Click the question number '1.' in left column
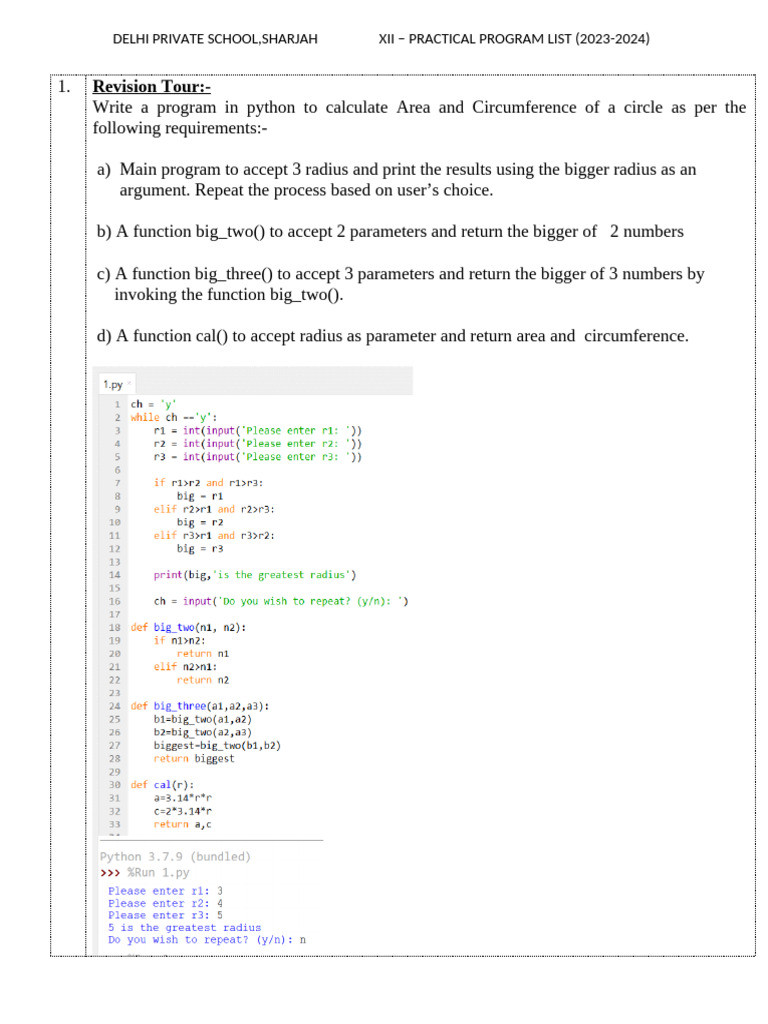This screenshot has width=768, height=1024. tap(64, 86)
